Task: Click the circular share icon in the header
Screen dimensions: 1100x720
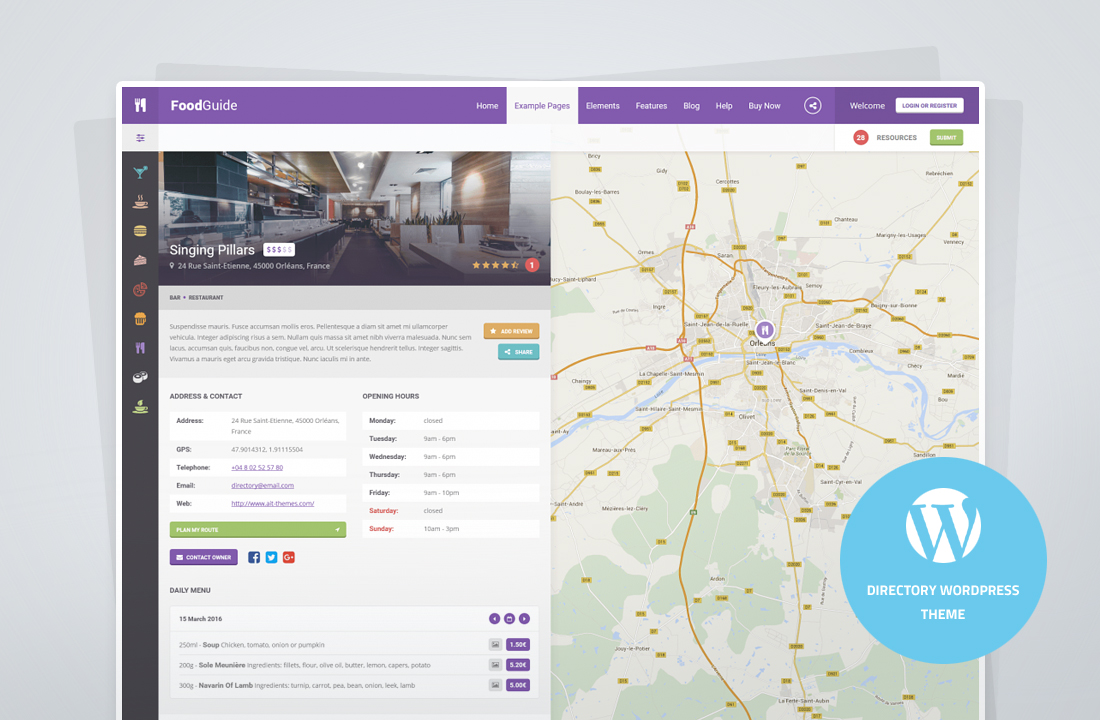Action: point(812,106)
